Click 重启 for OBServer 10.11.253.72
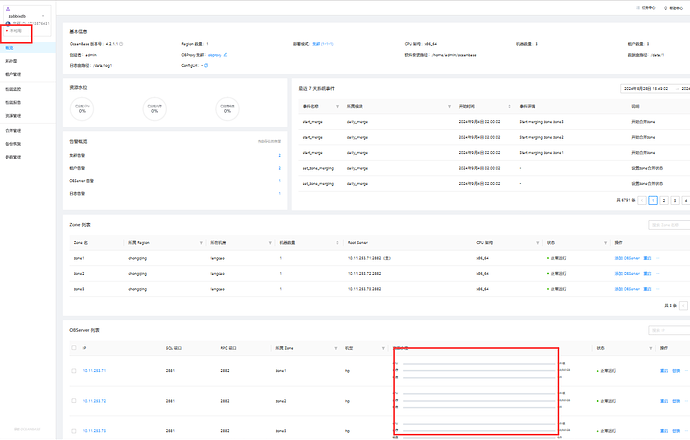The height and width of the screenshot is (440, 690). point(664,401)
